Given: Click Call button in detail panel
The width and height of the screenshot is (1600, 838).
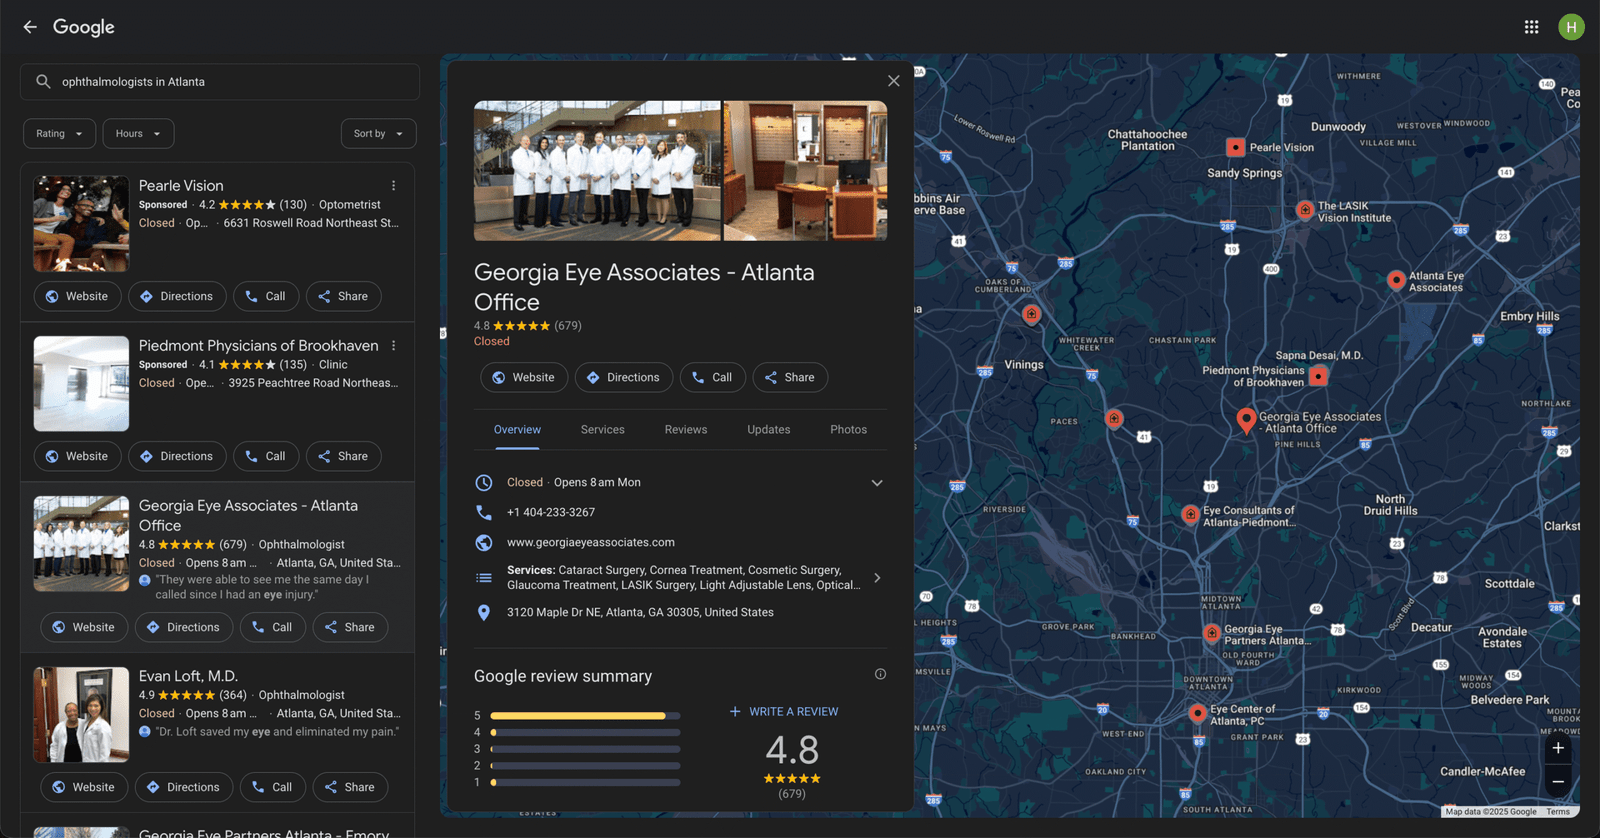Looking at the screenshot, I should [x=712, y=377].
